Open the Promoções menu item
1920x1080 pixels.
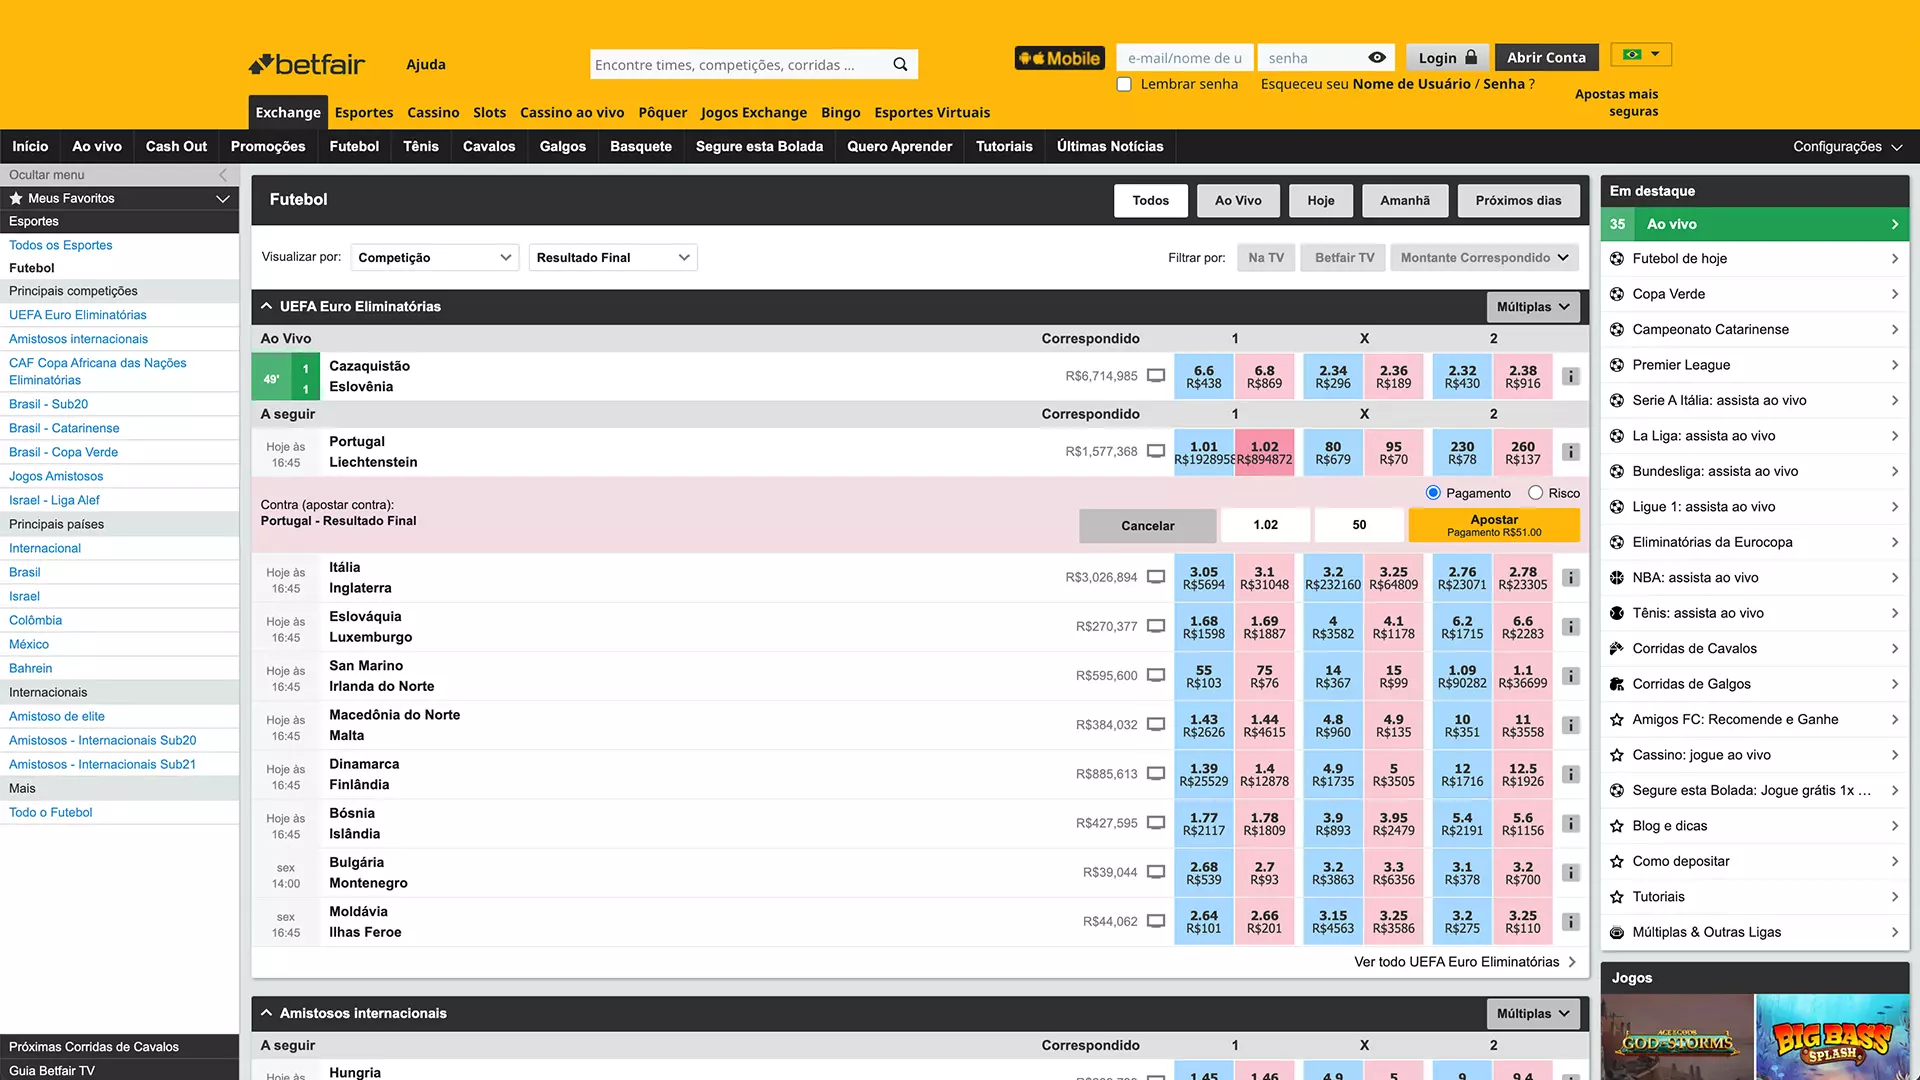tap(268, 146)
